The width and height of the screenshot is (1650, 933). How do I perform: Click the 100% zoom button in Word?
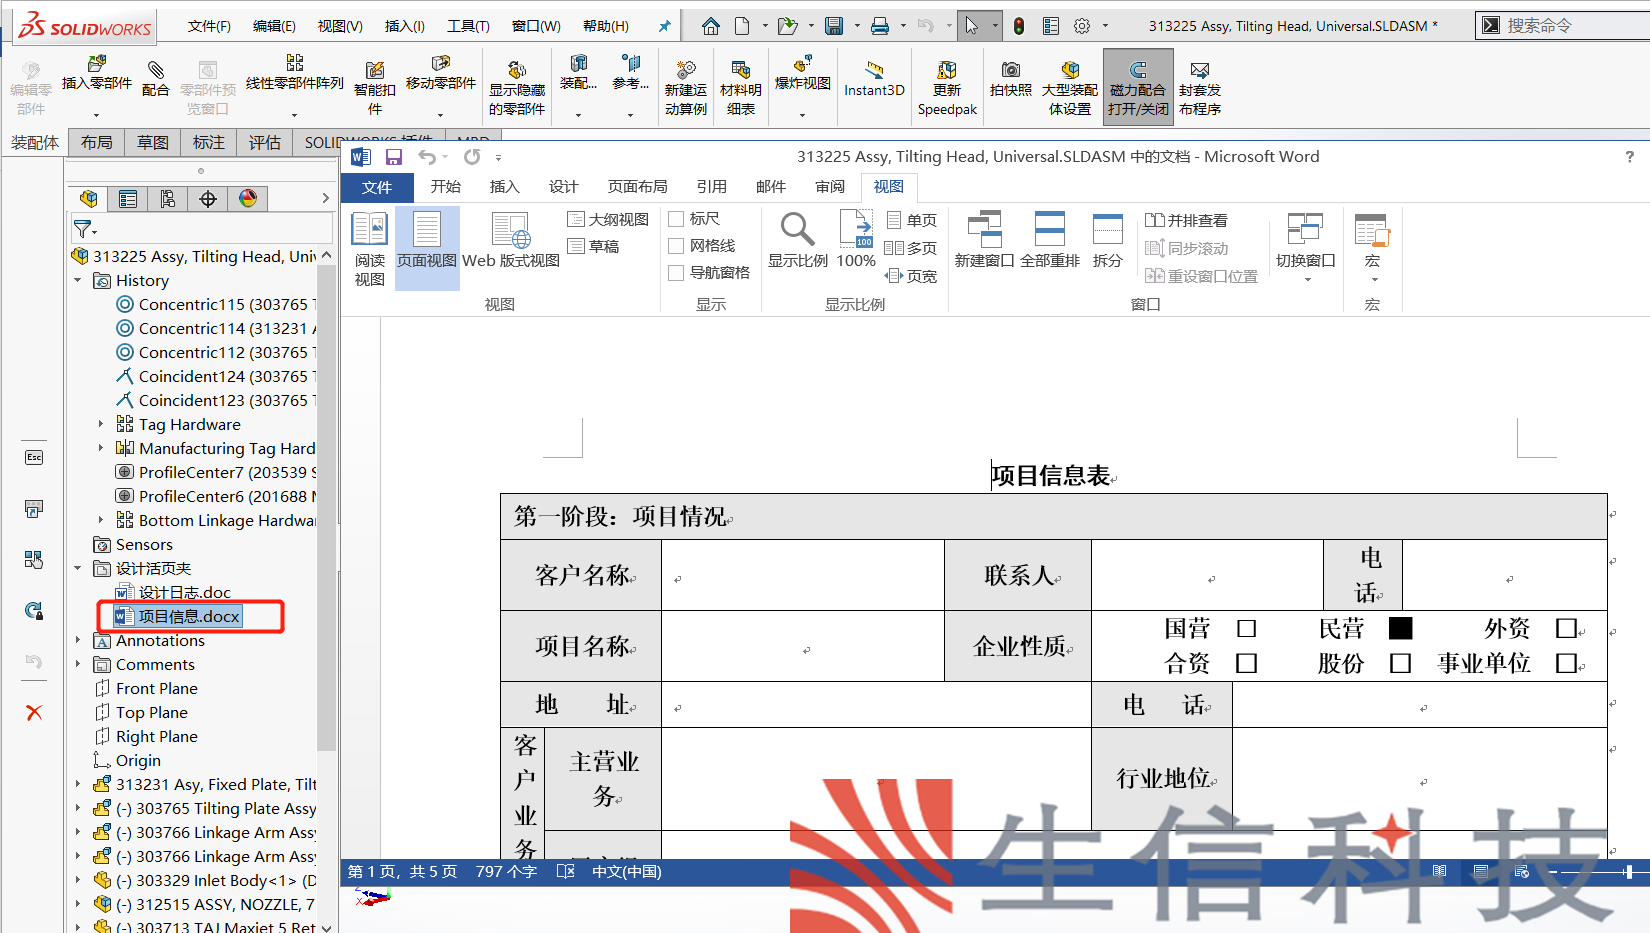[857, 241]
